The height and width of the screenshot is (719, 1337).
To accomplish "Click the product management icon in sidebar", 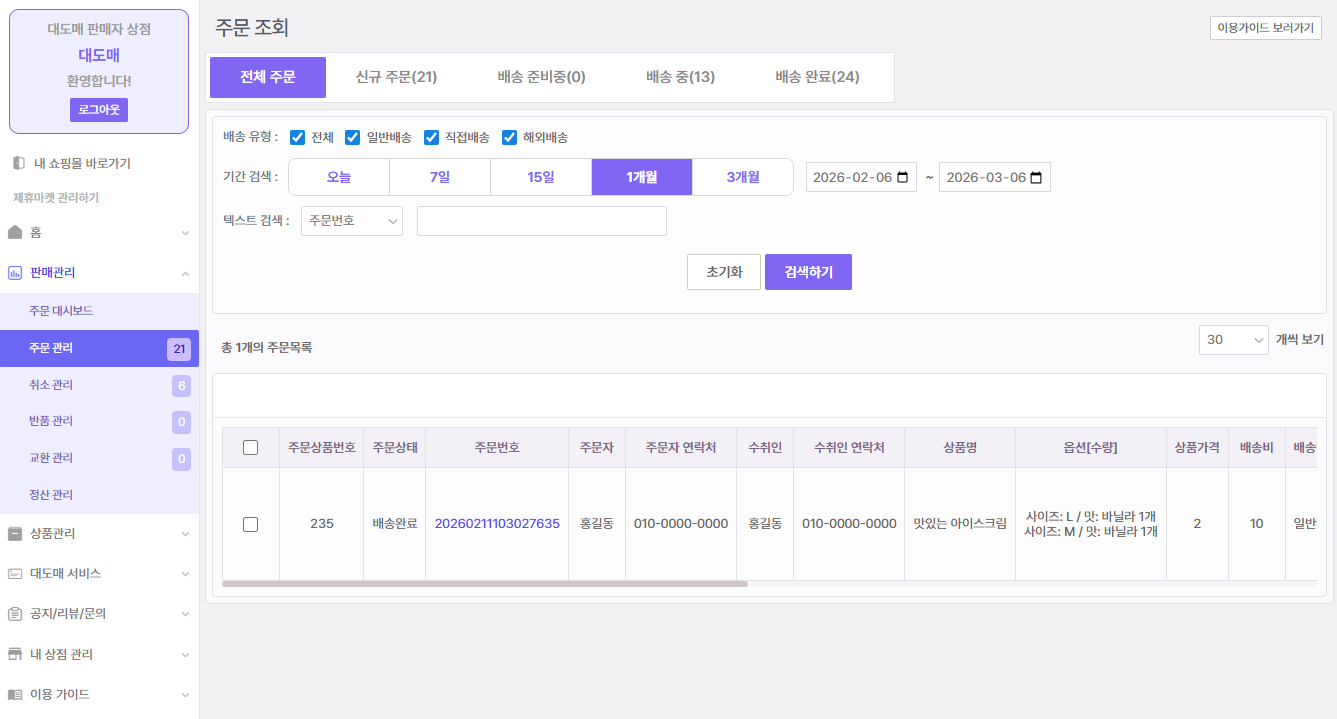I will (15, 534).
